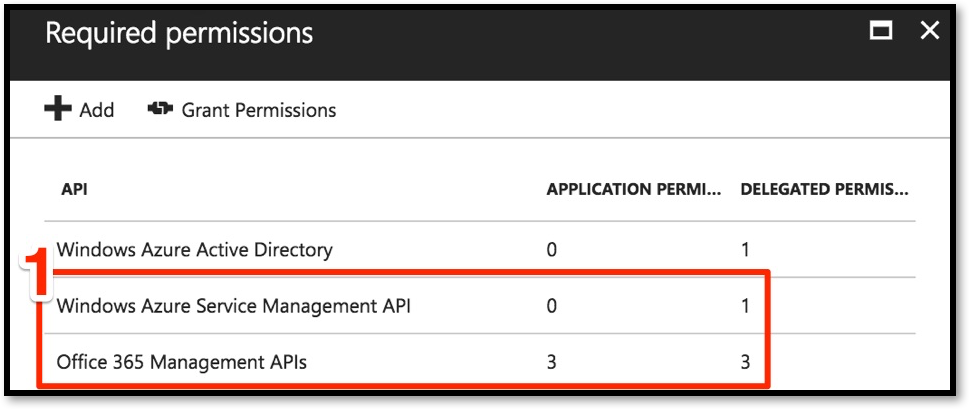Click the Application Permissions column header
The image size is (969, 409).
coord(633,189)
